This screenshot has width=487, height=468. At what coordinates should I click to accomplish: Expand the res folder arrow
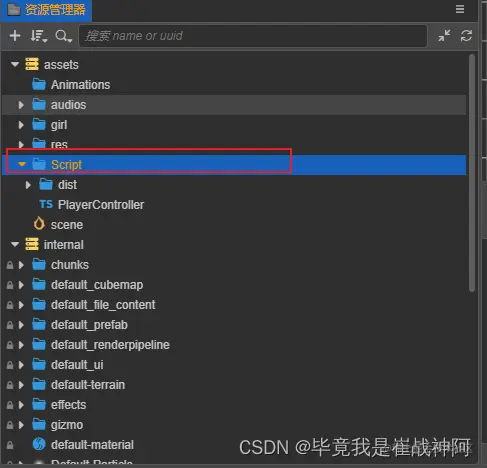click(21, 145)
